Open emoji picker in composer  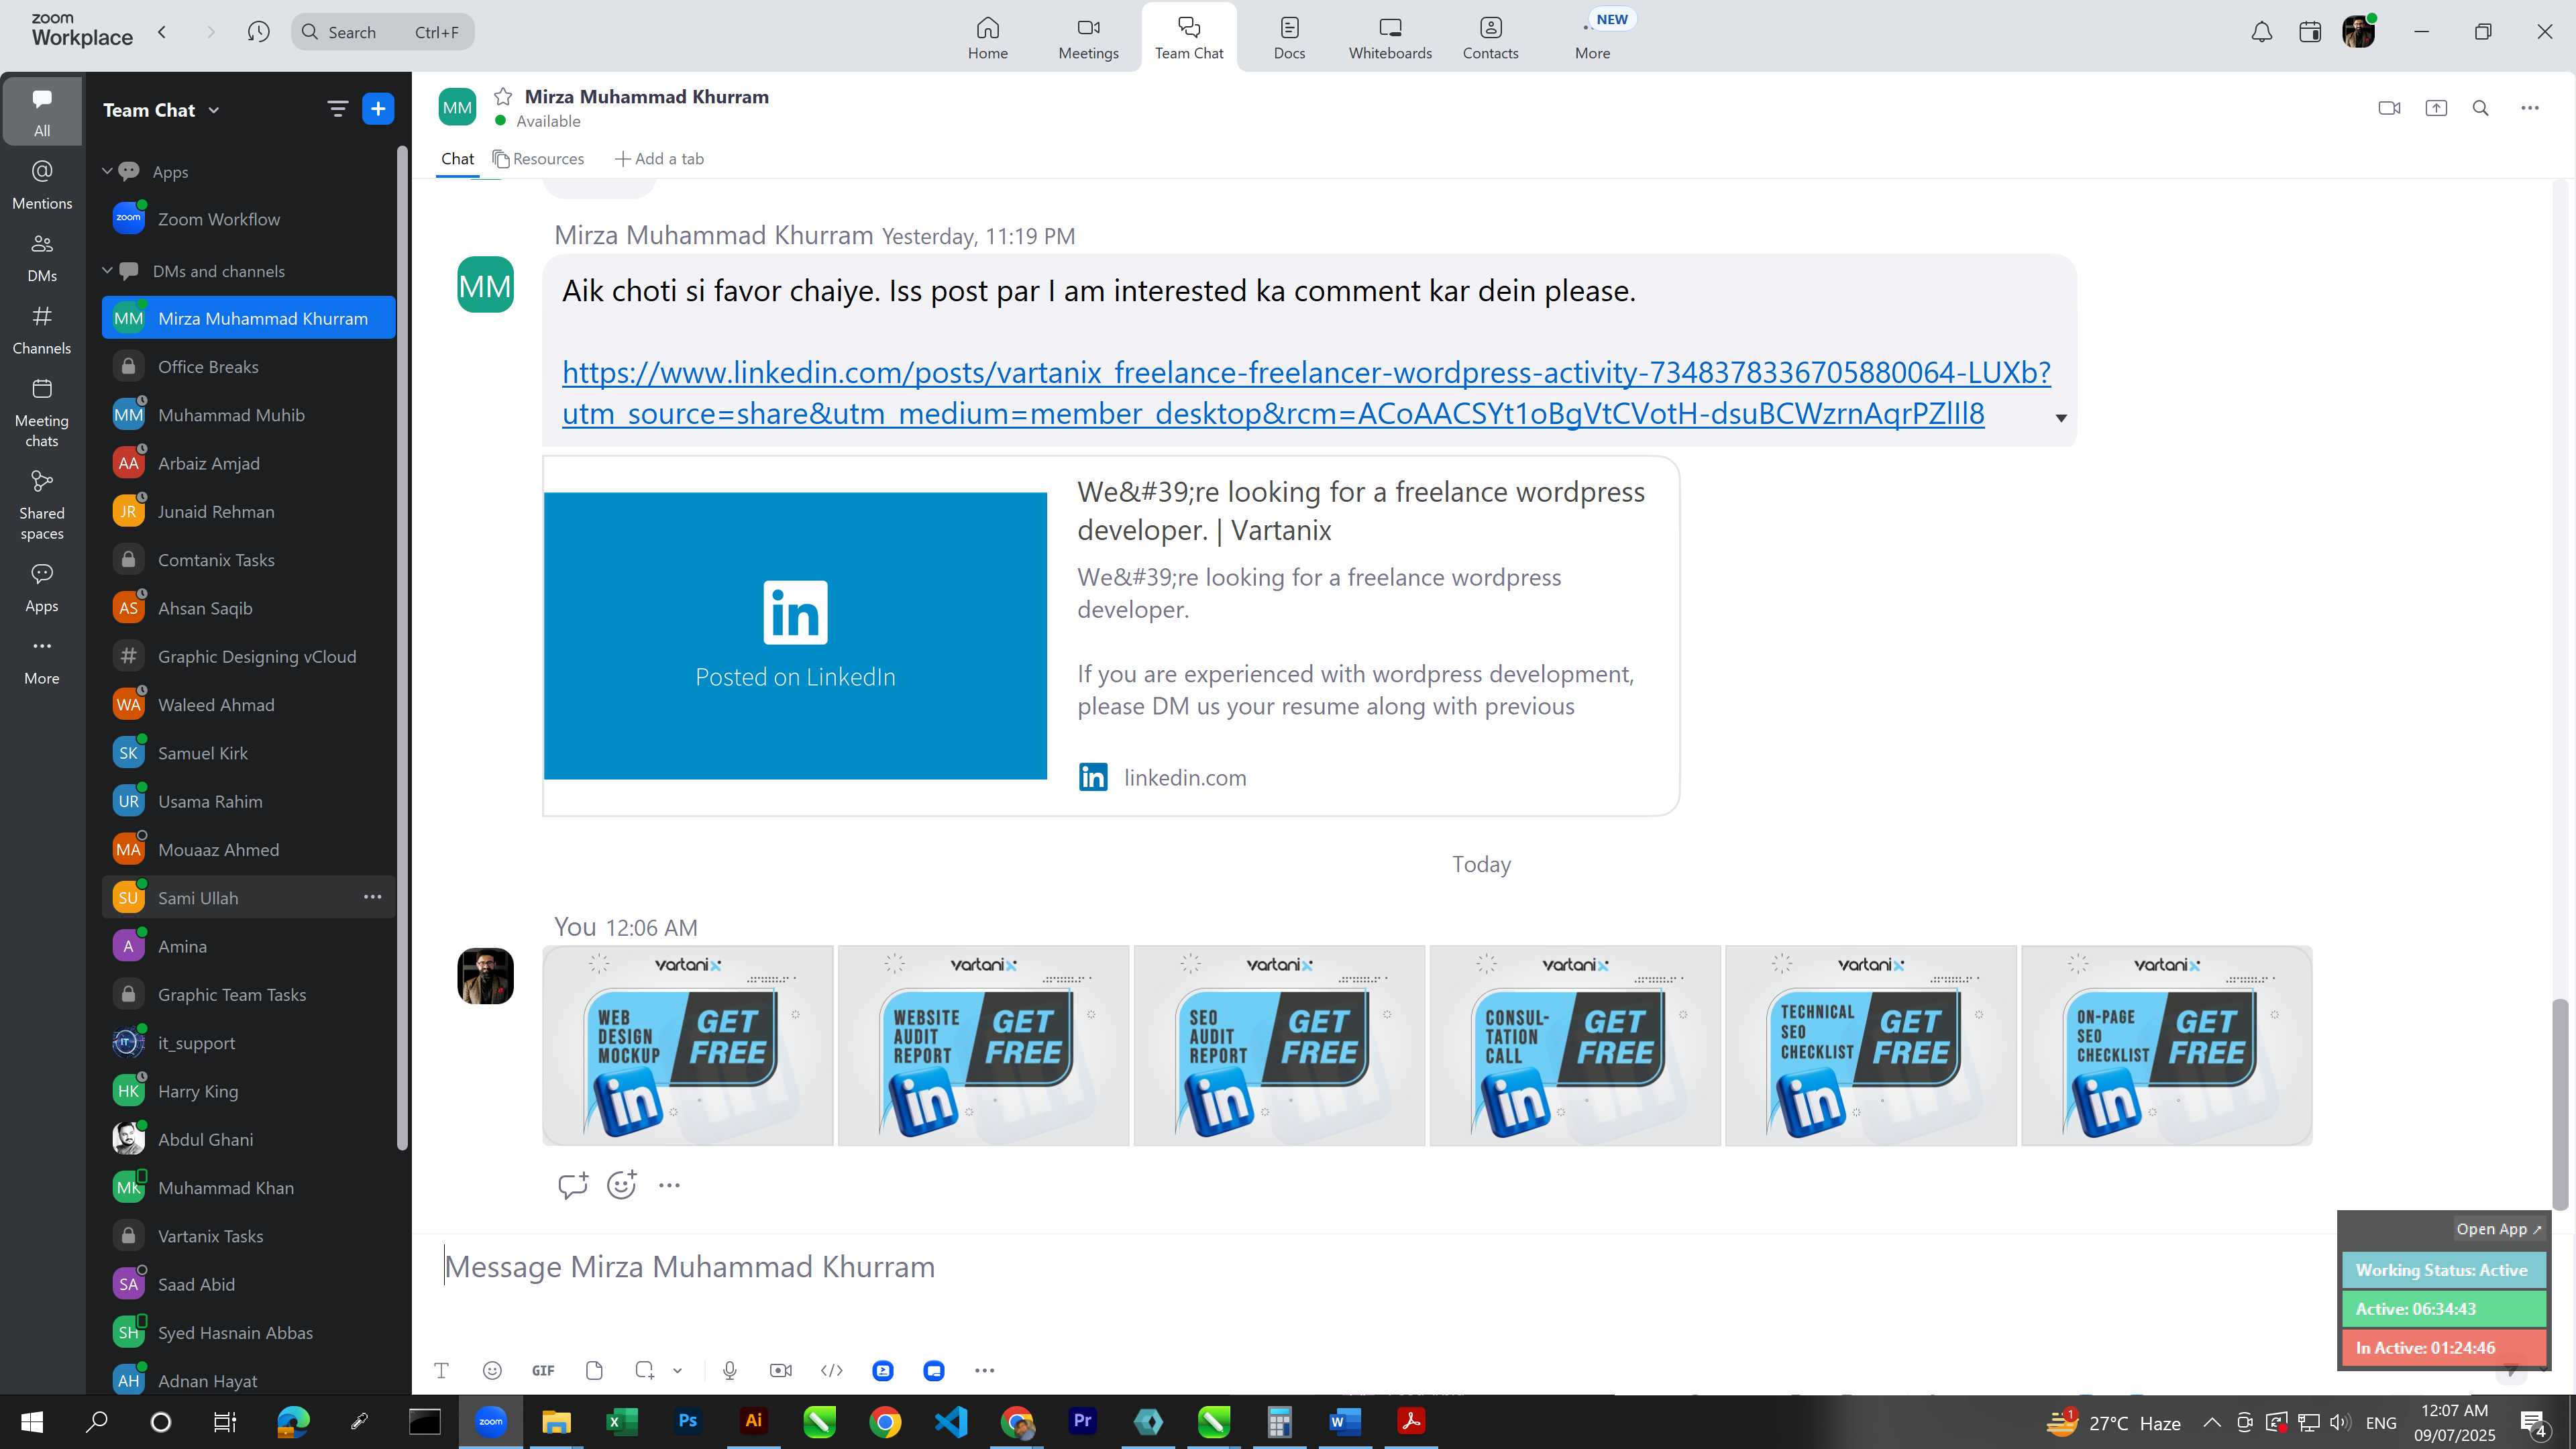pos(492,1370)
